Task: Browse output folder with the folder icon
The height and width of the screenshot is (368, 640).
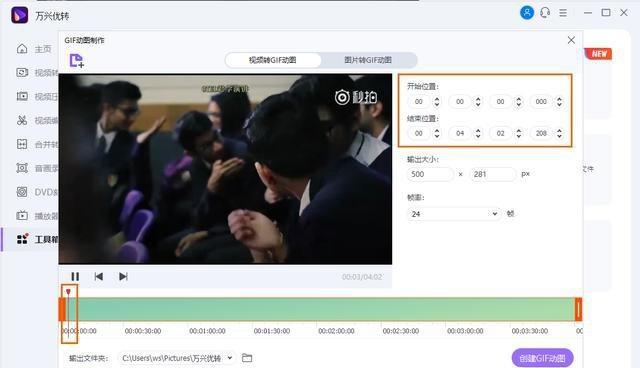Action: 247,358
